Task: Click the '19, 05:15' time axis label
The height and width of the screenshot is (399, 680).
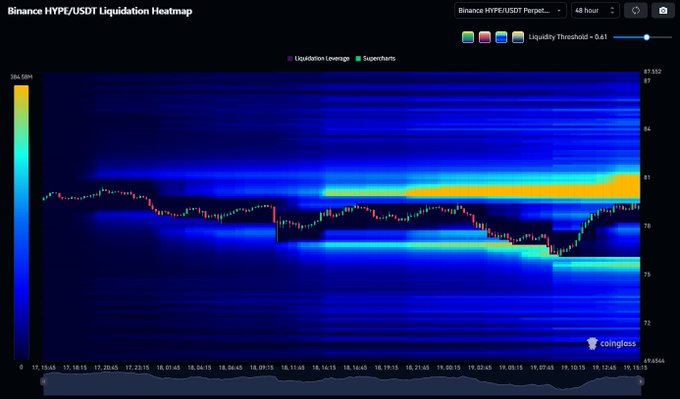Action: tap(511, 368)
